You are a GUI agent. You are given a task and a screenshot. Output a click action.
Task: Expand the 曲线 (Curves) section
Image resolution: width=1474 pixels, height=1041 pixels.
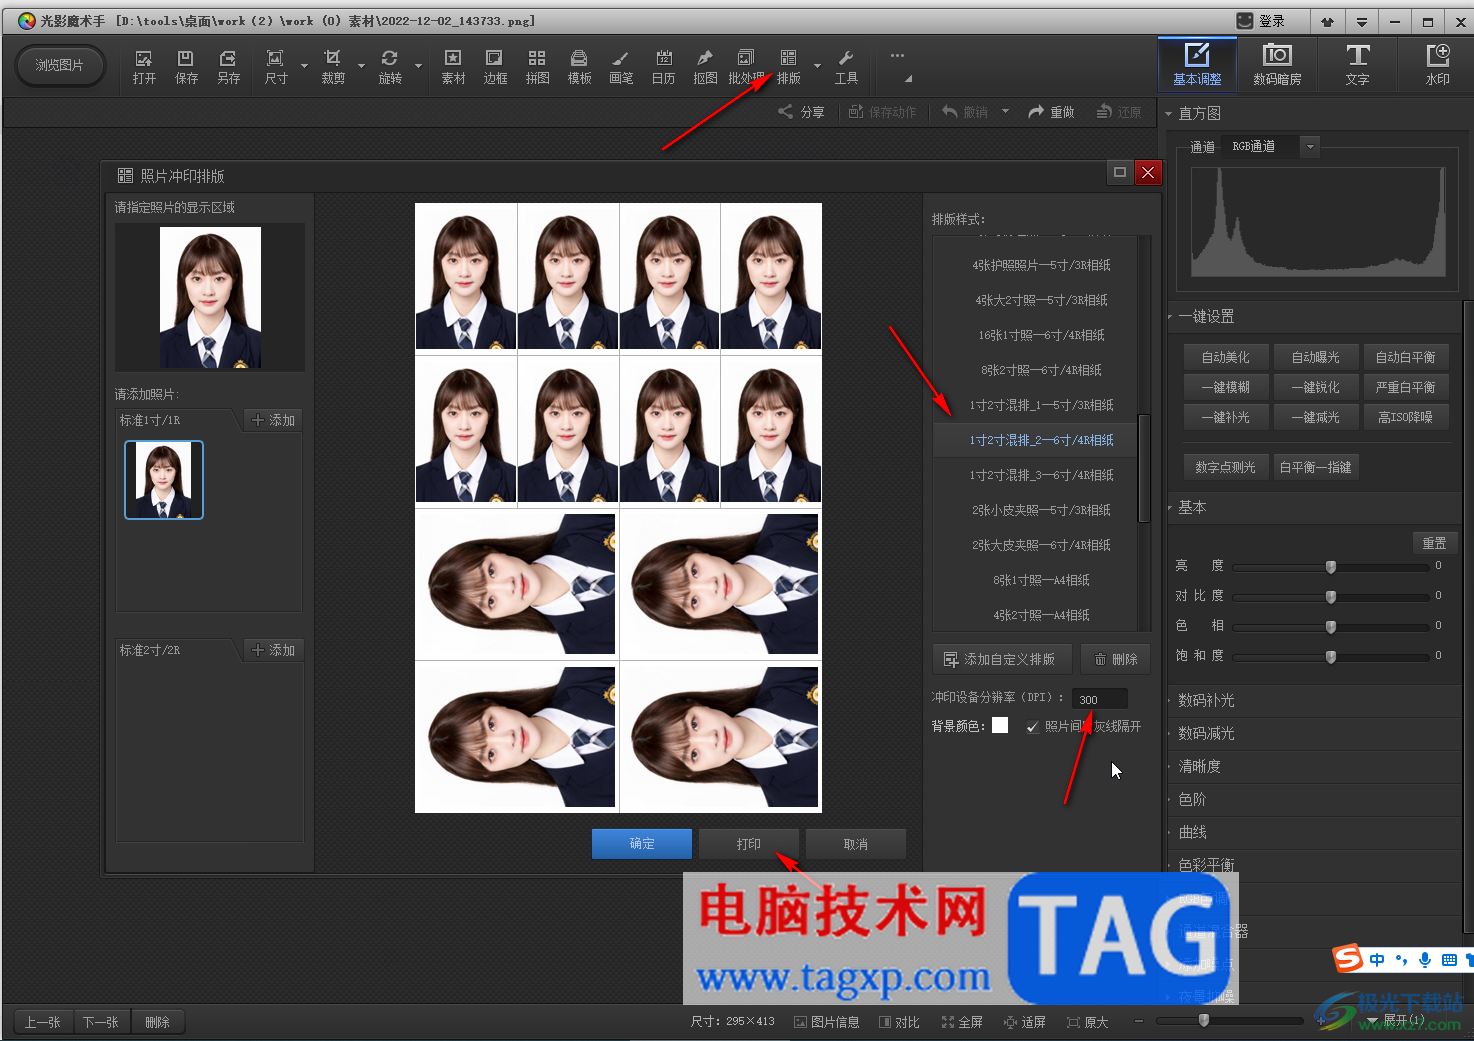pyautogui.click(x=1192, y=832)
